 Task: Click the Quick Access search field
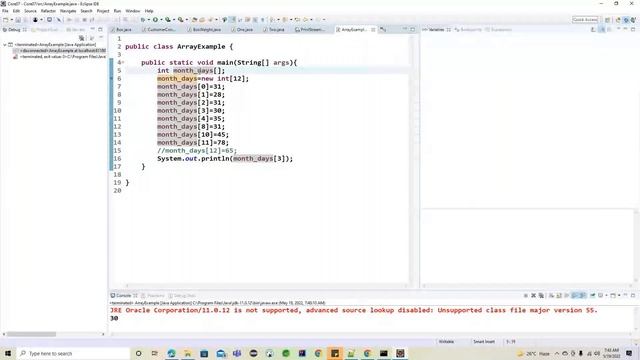point(585,20)
